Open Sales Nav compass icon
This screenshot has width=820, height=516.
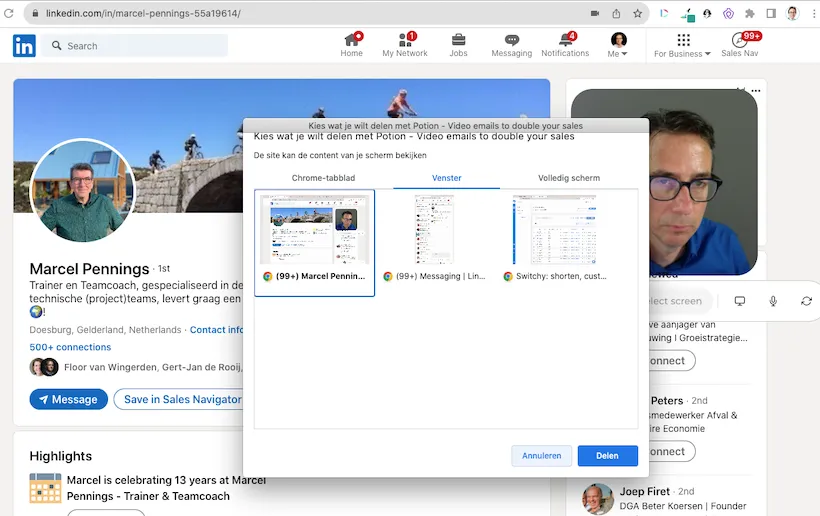click(x=739, y=45)
